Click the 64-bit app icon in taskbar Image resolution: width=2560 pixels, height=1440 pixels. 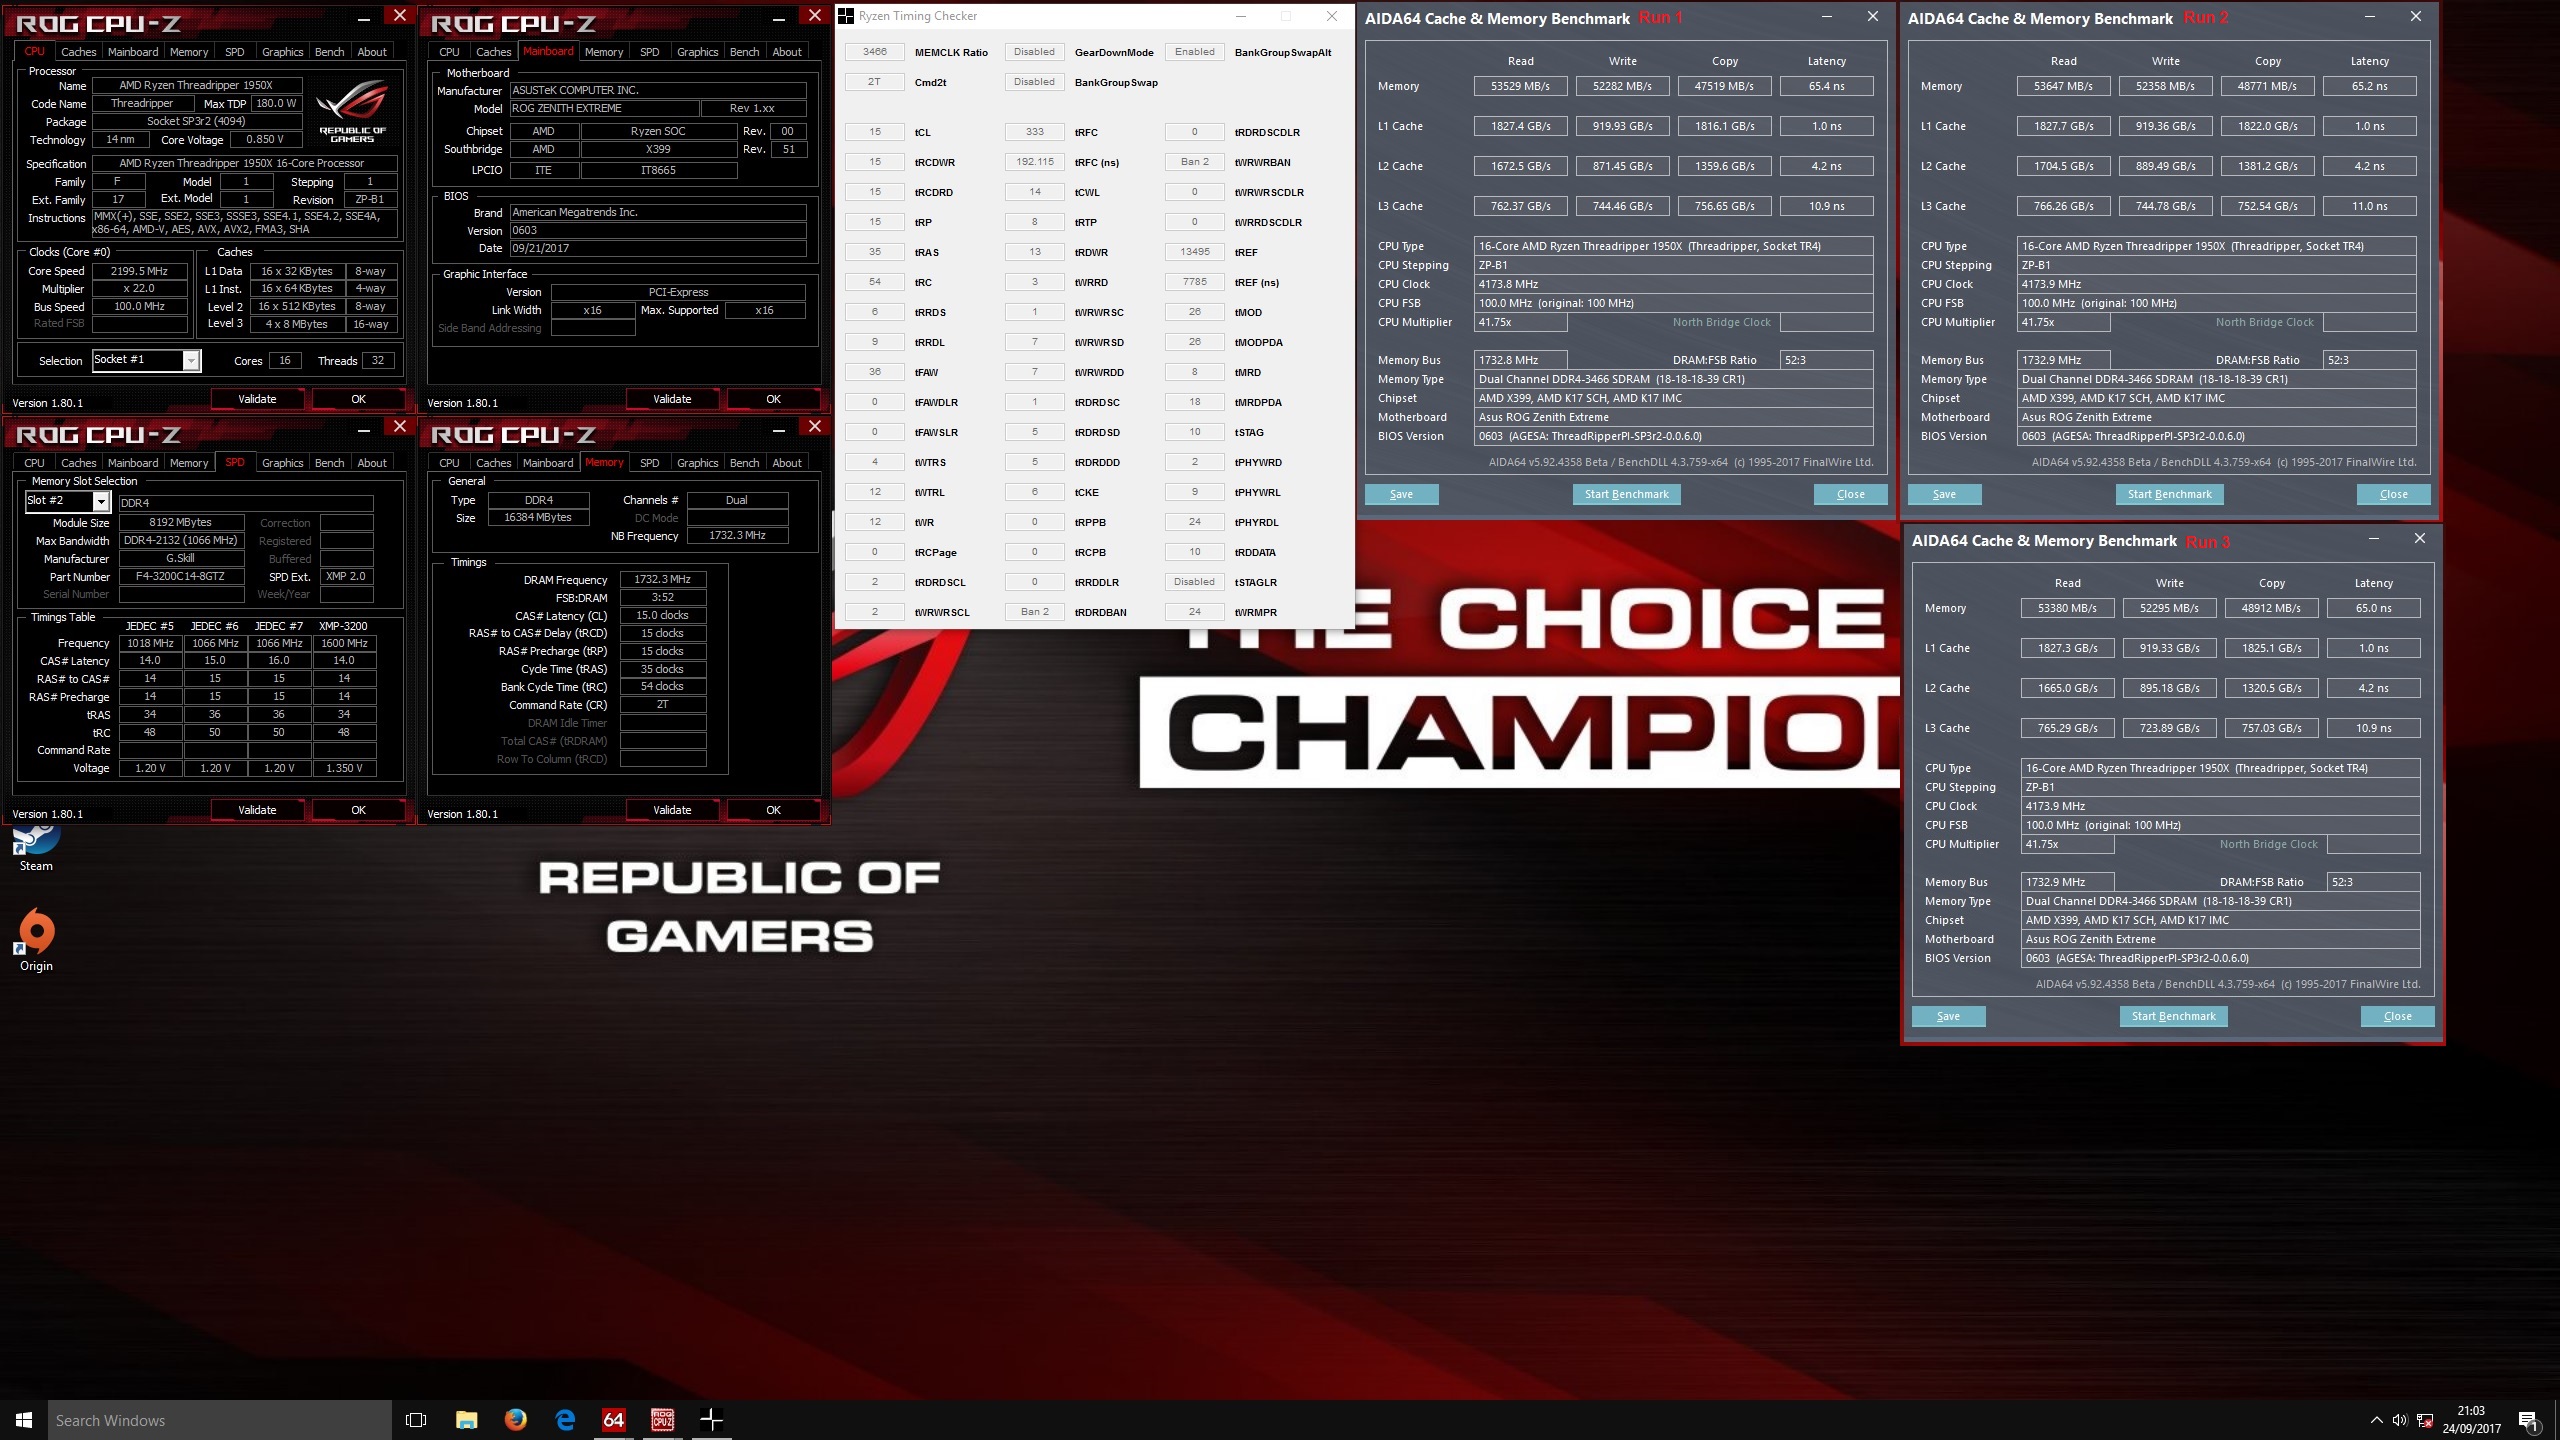(612, 1419)
